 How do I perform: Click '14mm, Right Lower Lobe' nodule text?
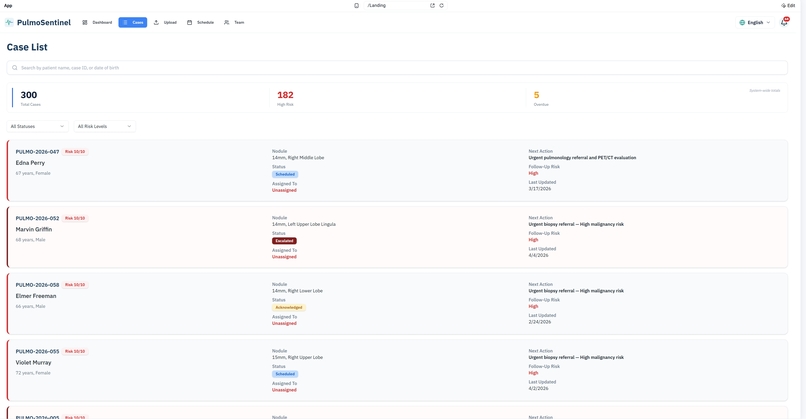[297, 291]
